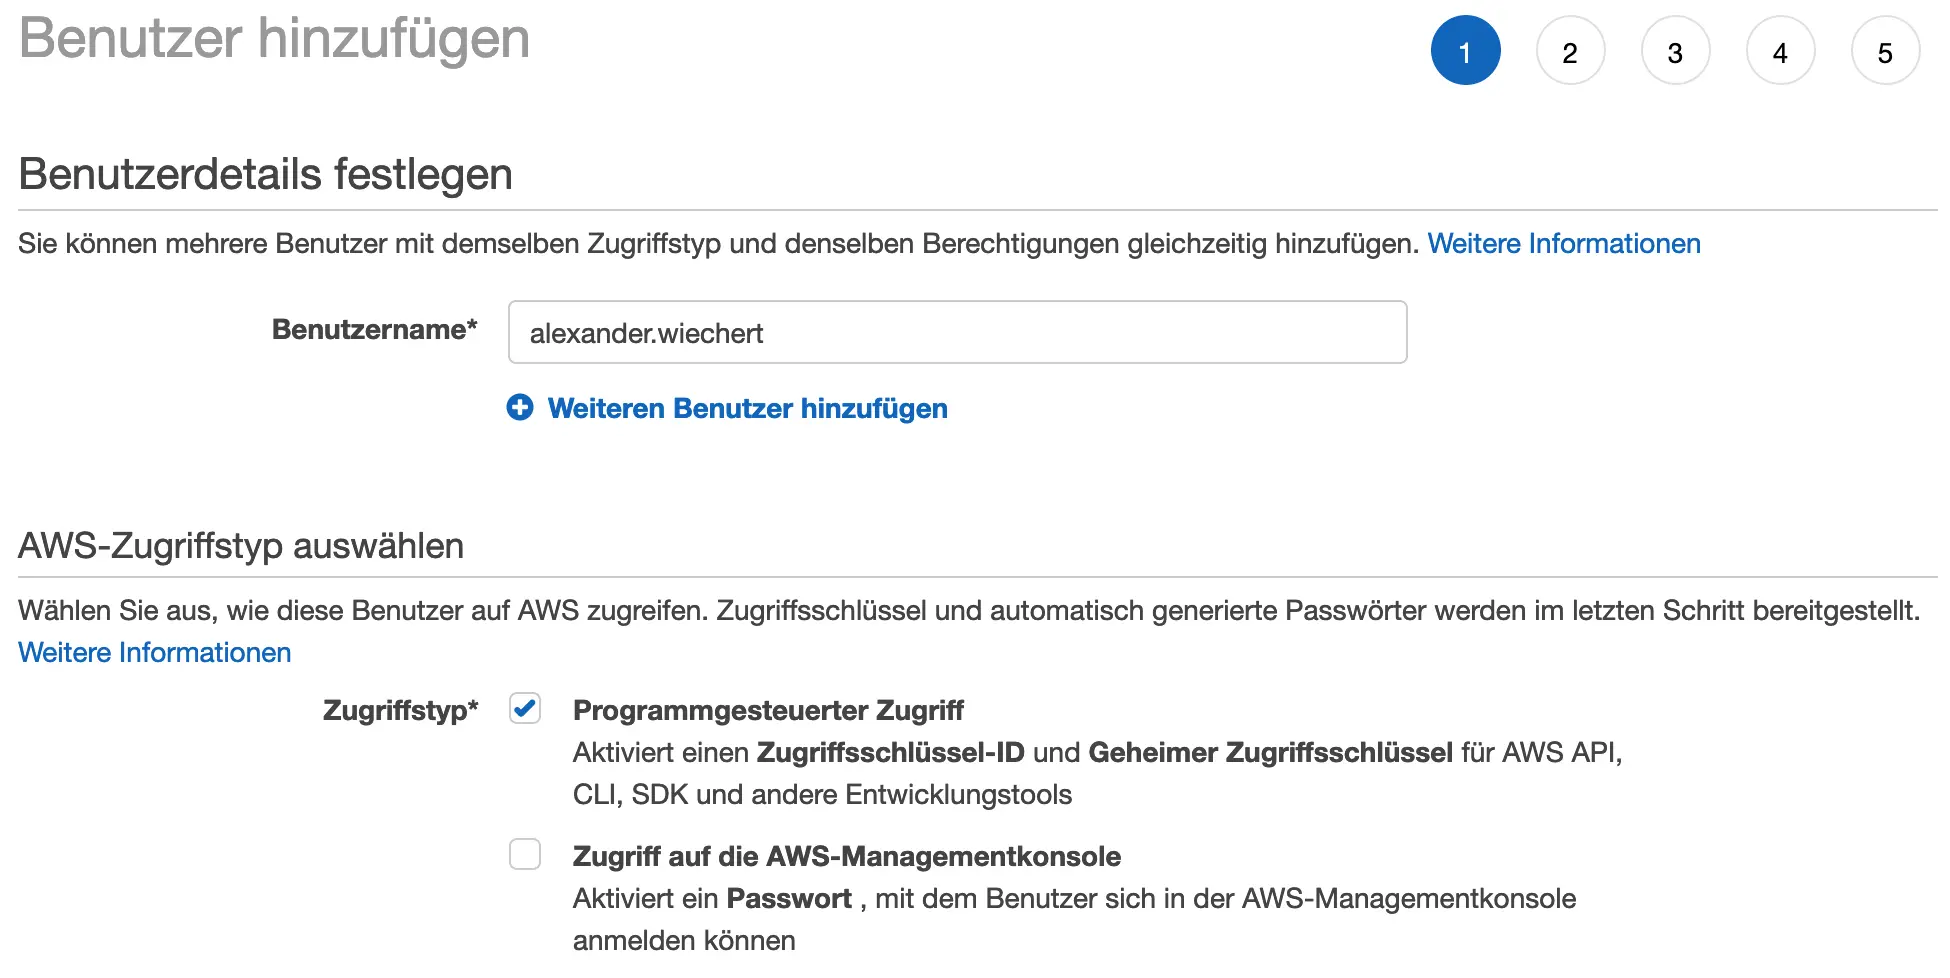Screen dimensions: 1950x978
Task: Click the Benutzerdetails festlegen heading
Action: [x=265, y=175]
